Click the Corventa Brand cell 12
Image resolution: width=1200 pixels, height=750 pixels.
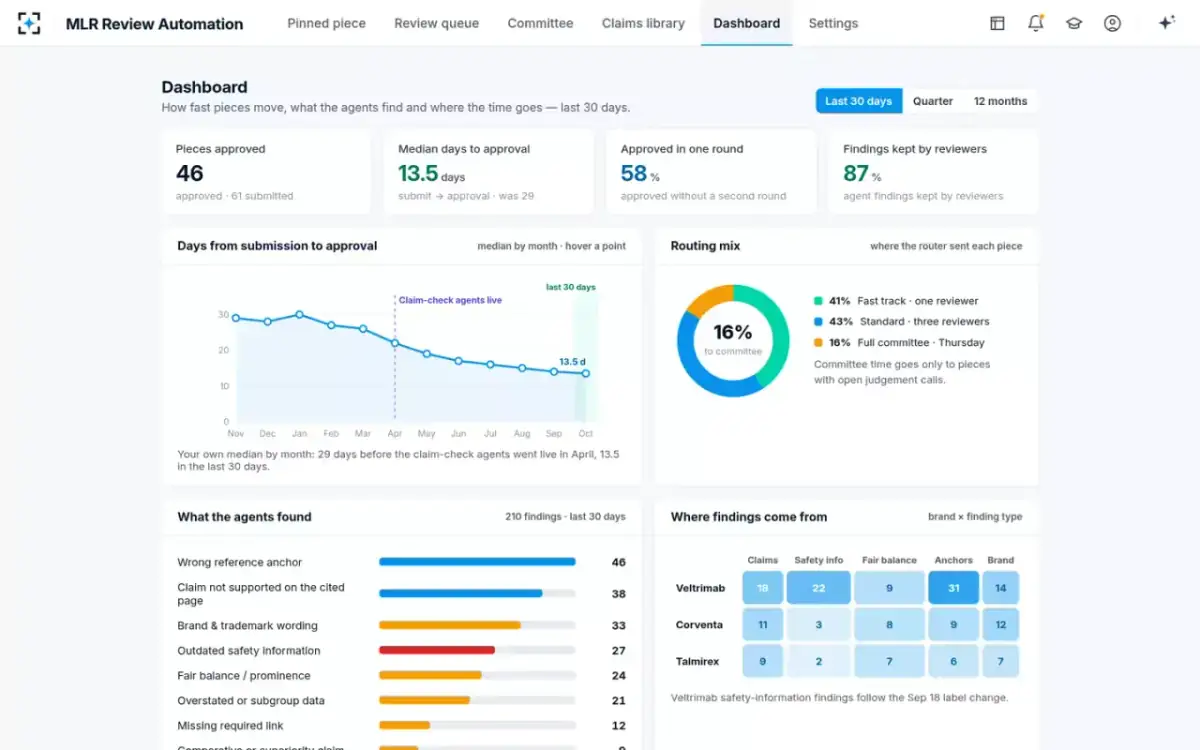pyautogui.click(x=1000, y=625)
